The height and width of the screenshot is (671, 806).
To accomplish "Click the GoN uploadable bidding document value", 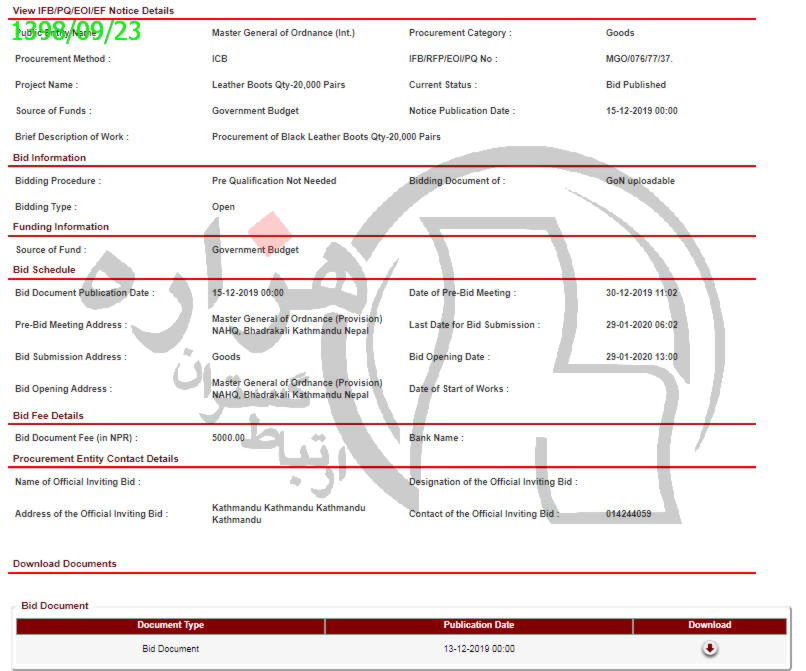I will coord(640,181).
